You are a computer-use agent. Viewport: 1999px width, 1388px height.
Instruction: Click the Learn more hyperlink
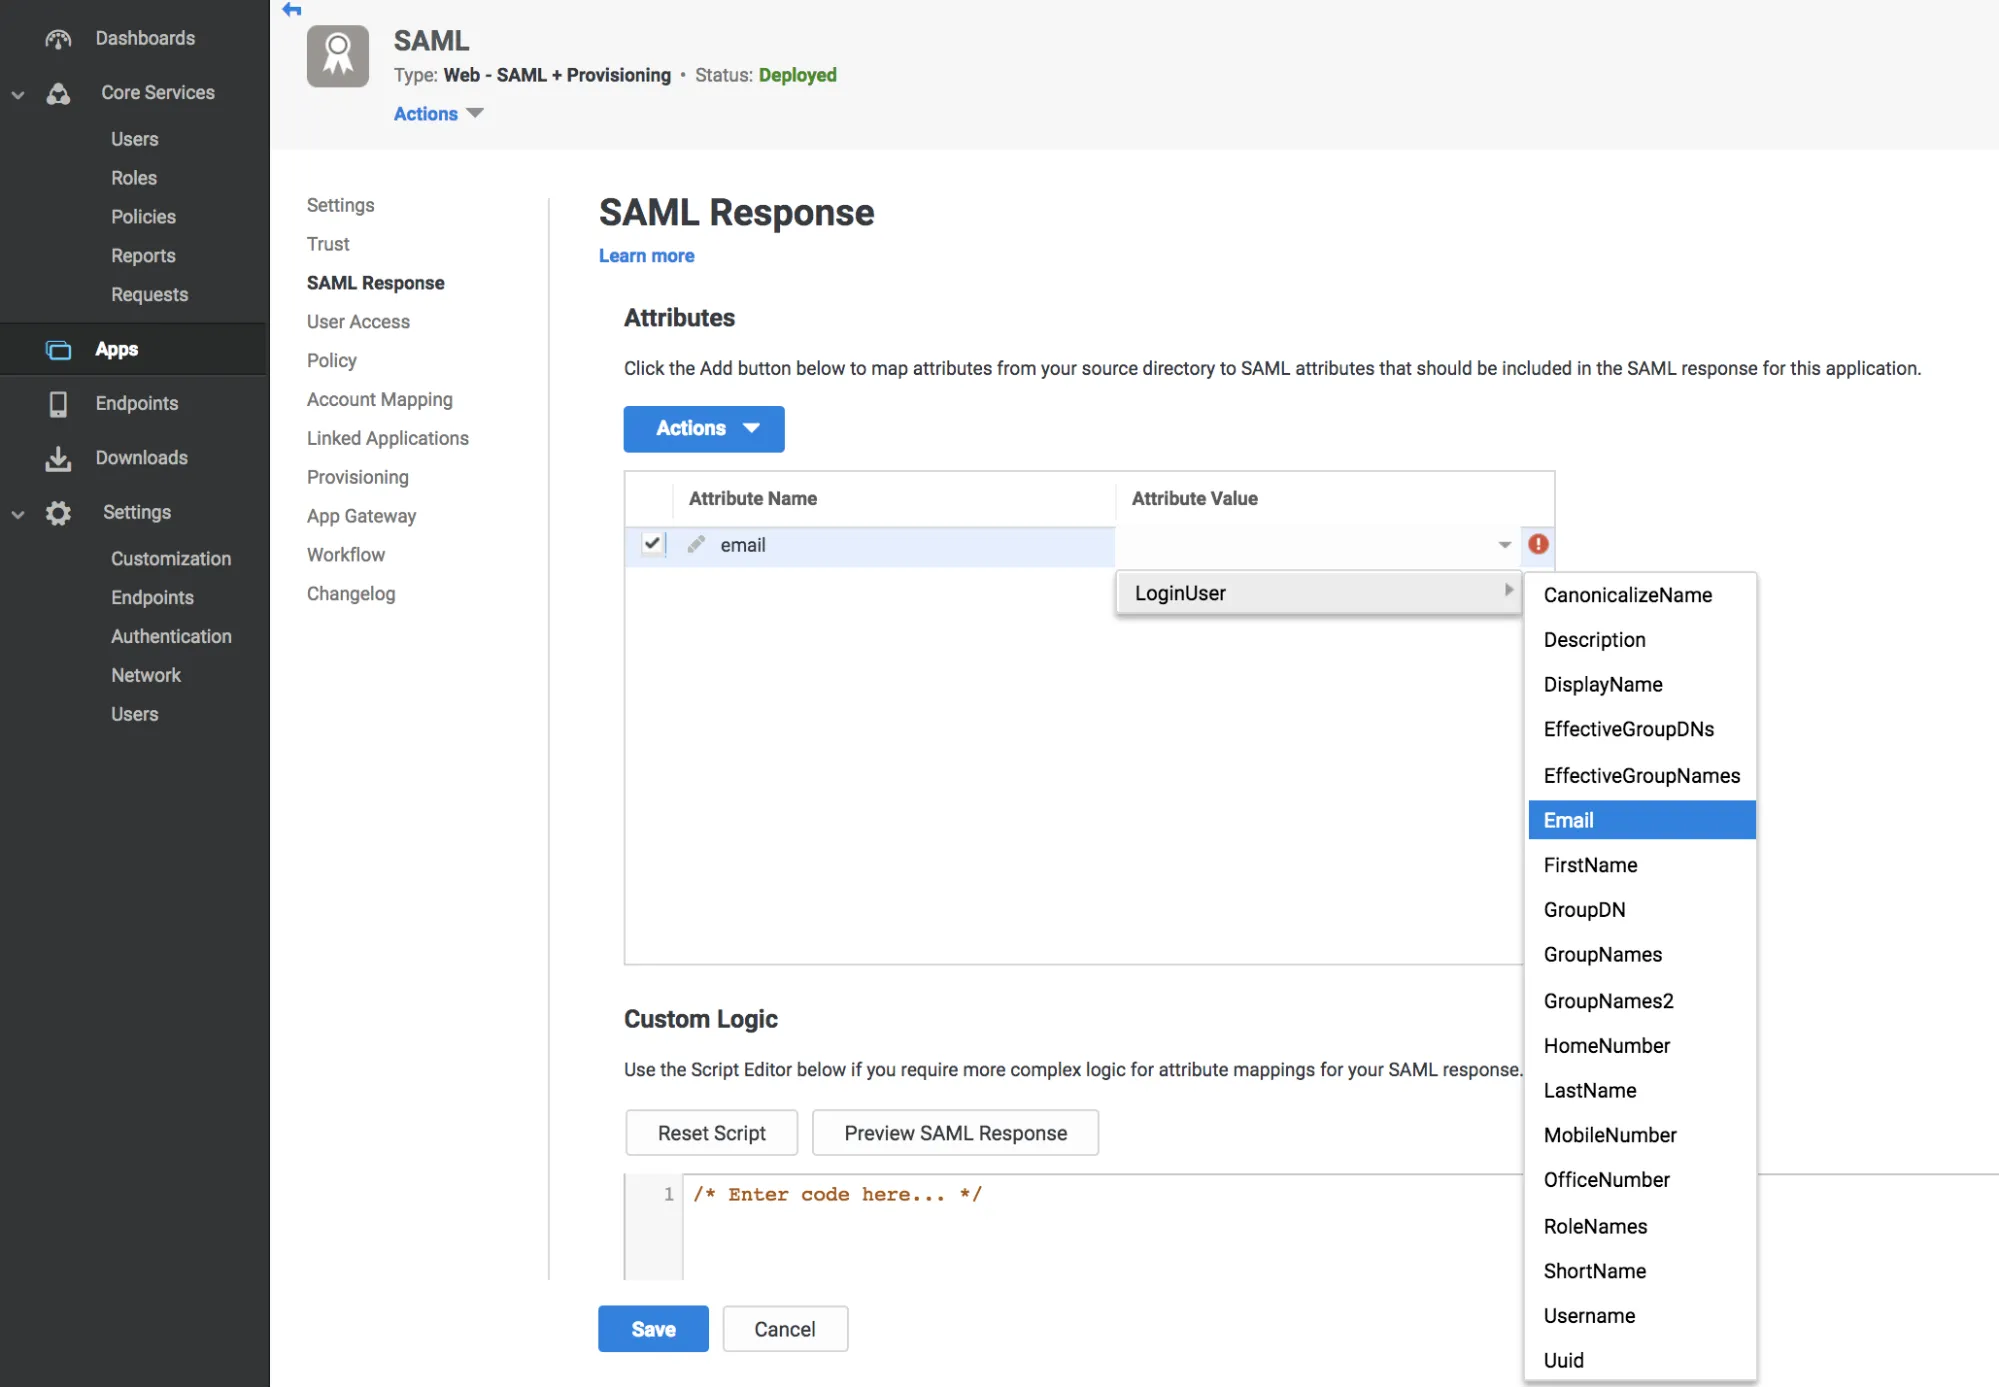pyautogui.click(x=647, y=255)
